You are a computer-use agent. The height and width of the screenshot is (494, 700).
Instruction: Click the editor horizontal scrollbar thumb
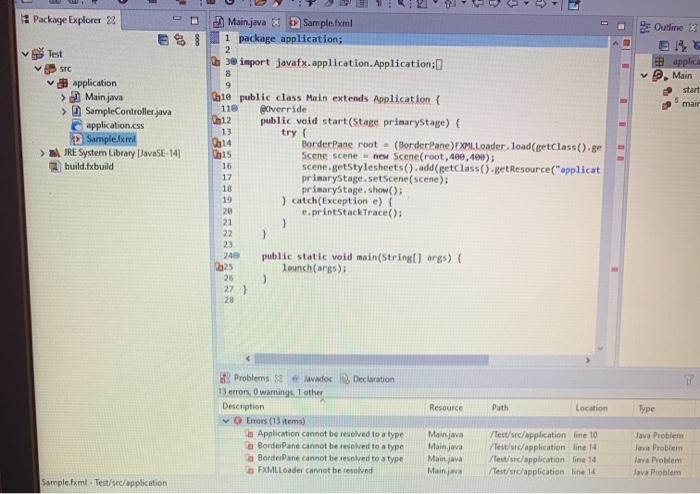pos(371,360)
